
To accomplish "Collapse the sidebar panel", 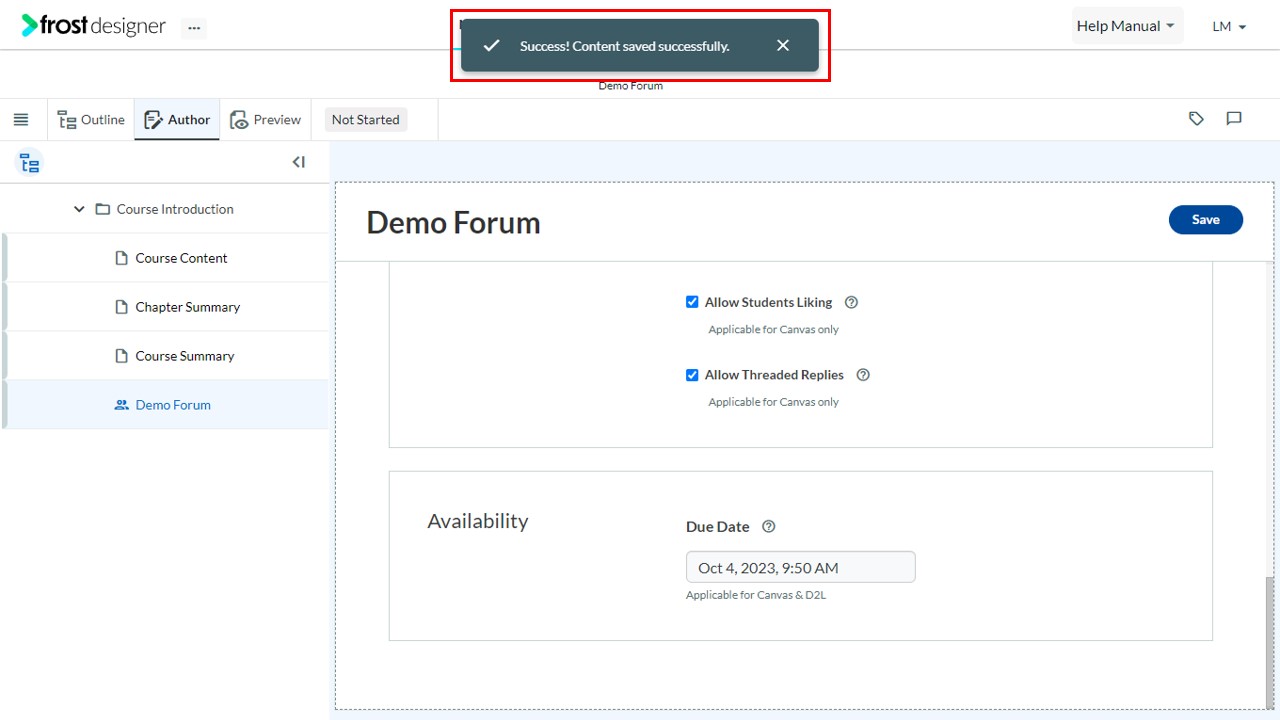I will click(298, 162).
